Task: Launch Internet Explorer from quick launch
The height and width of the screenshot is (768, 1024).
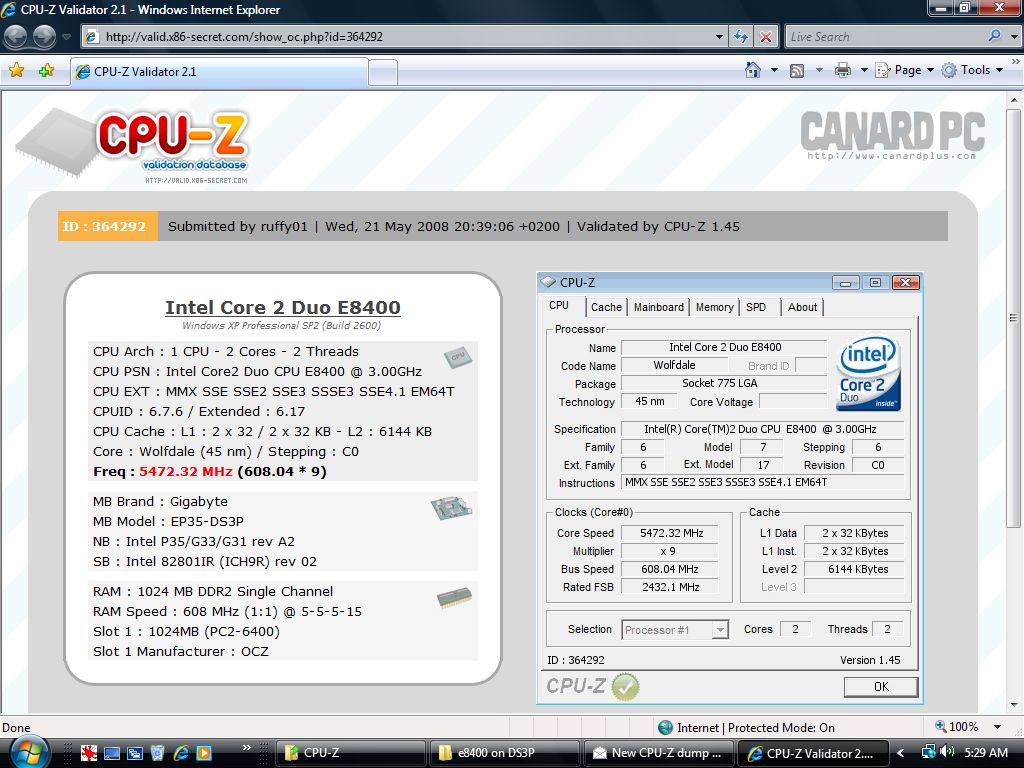Action: 181,753
